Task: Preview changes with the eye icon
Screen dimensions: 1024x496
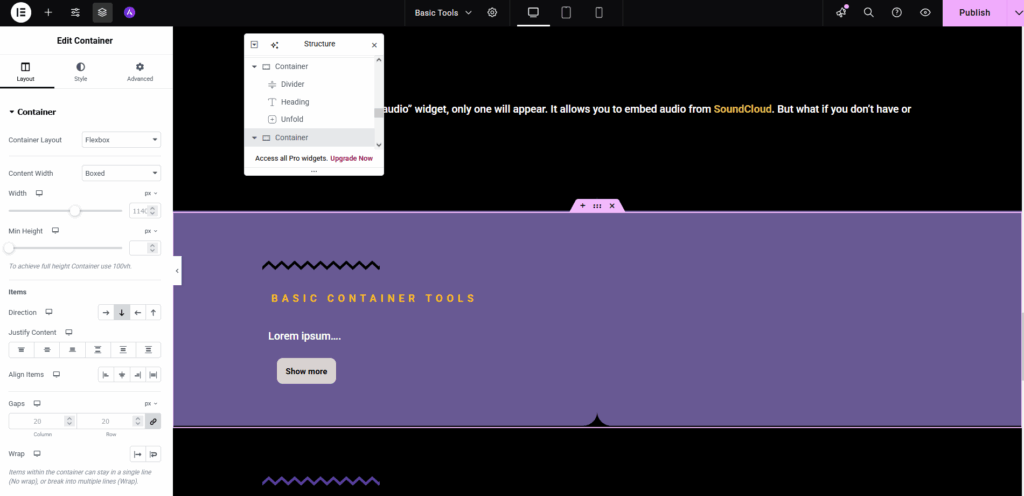Action: tap(925, 13)
